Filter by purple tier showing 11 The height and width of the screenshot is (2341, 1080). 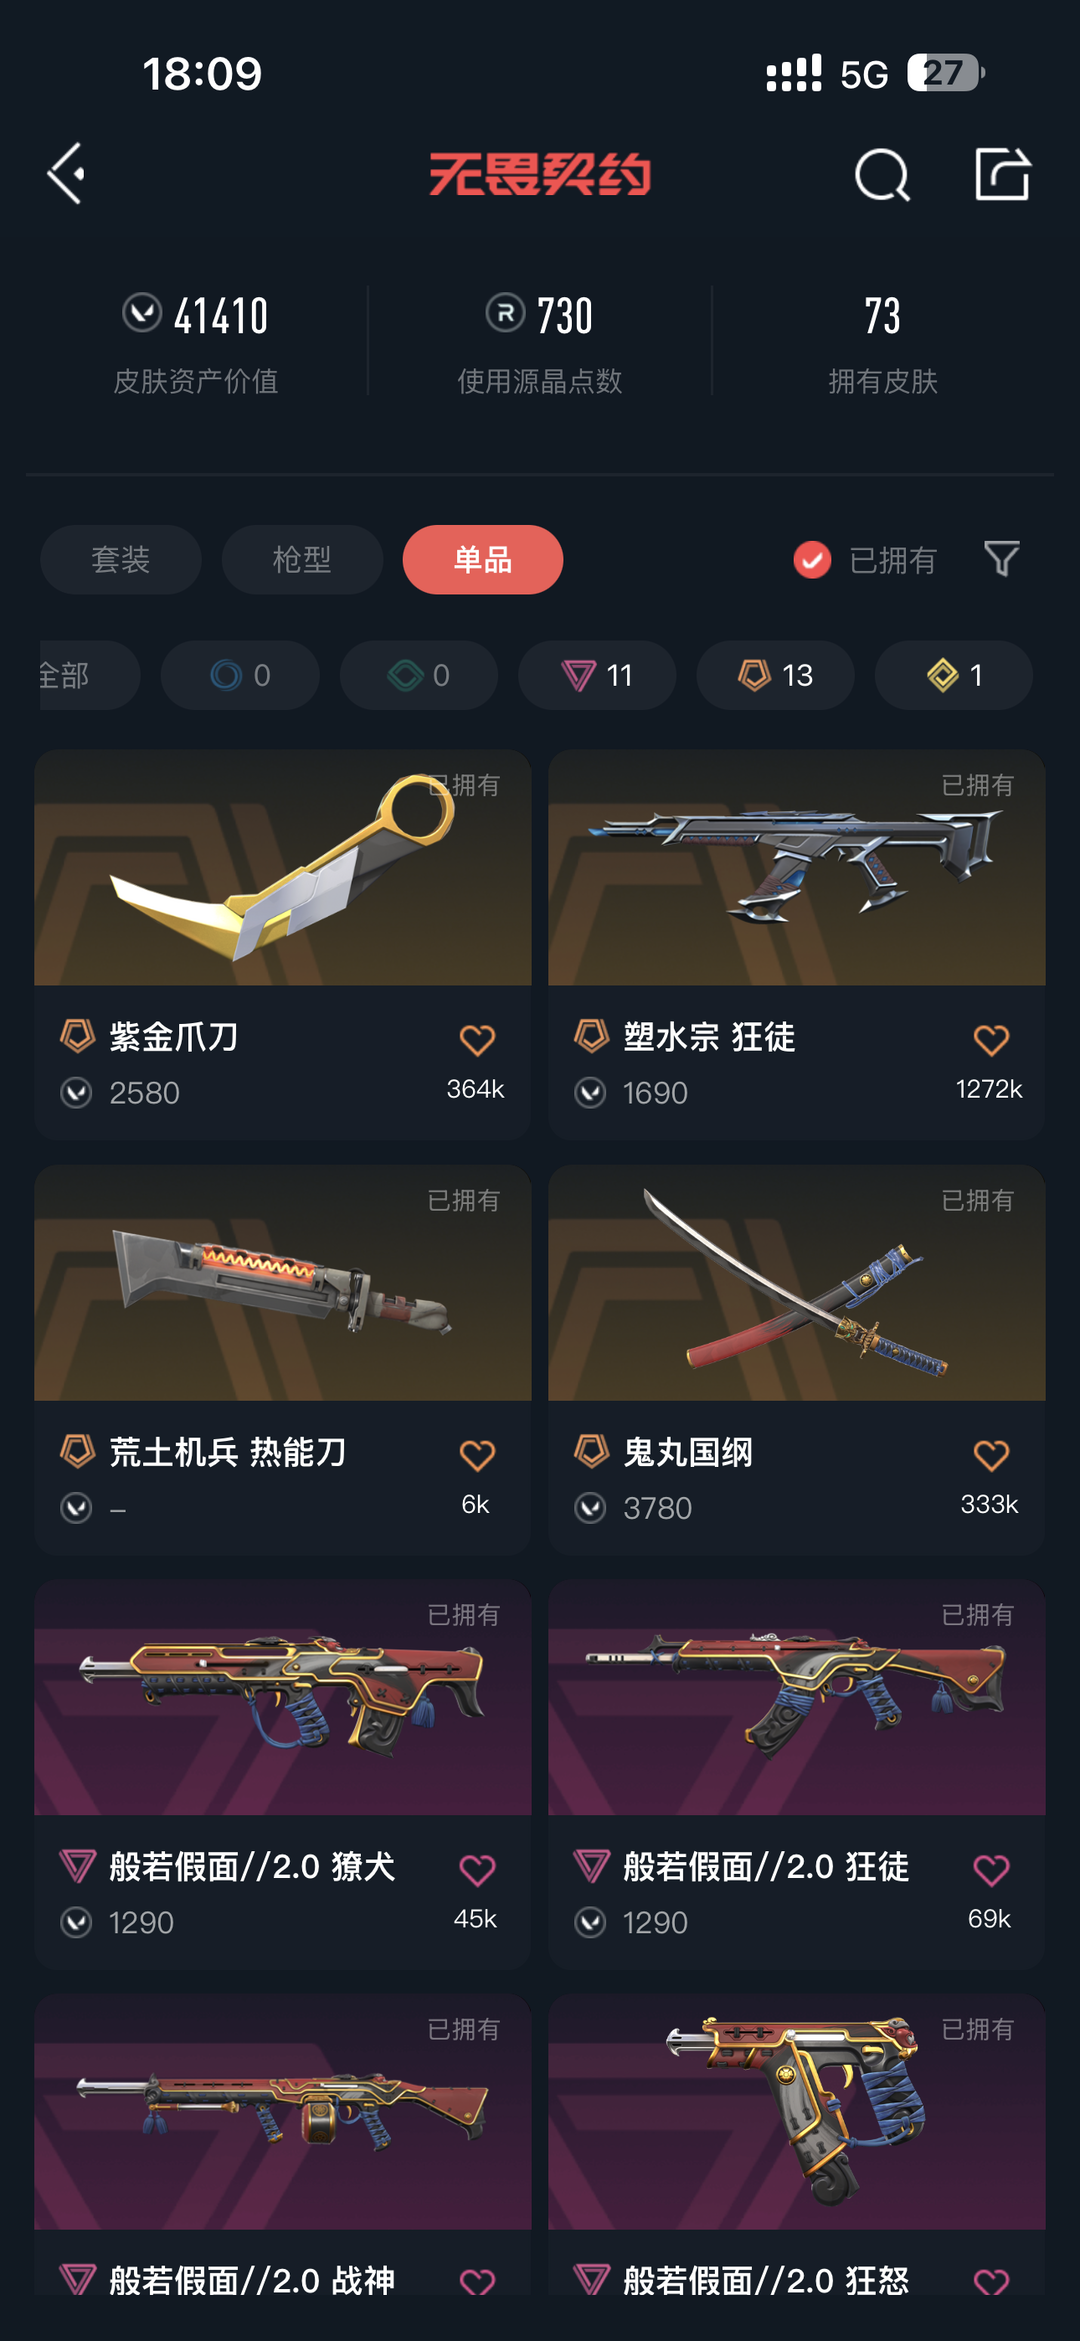[x=597, y=675]
